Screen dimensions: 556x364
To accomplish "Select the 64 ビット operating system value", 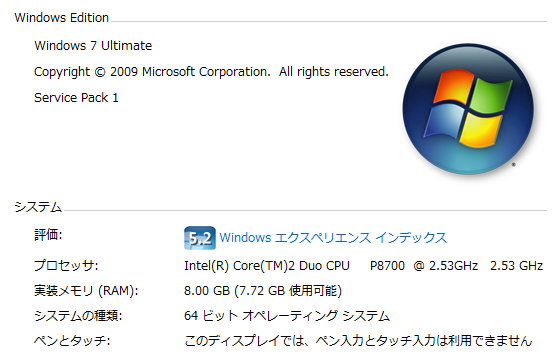I will tap(287, 315).
